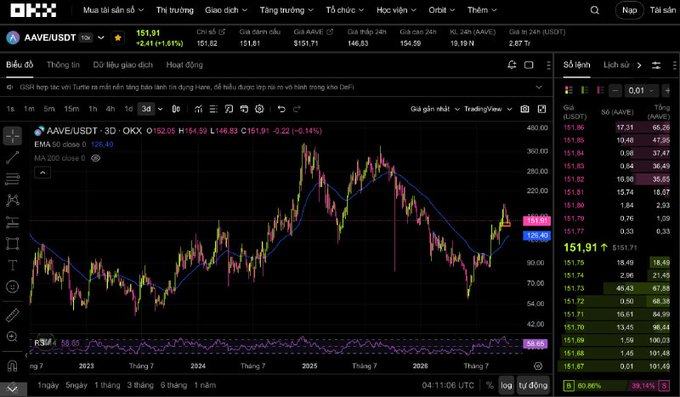Click the 151,91 current price label
The image size is (680, 397).
[537, 220]
